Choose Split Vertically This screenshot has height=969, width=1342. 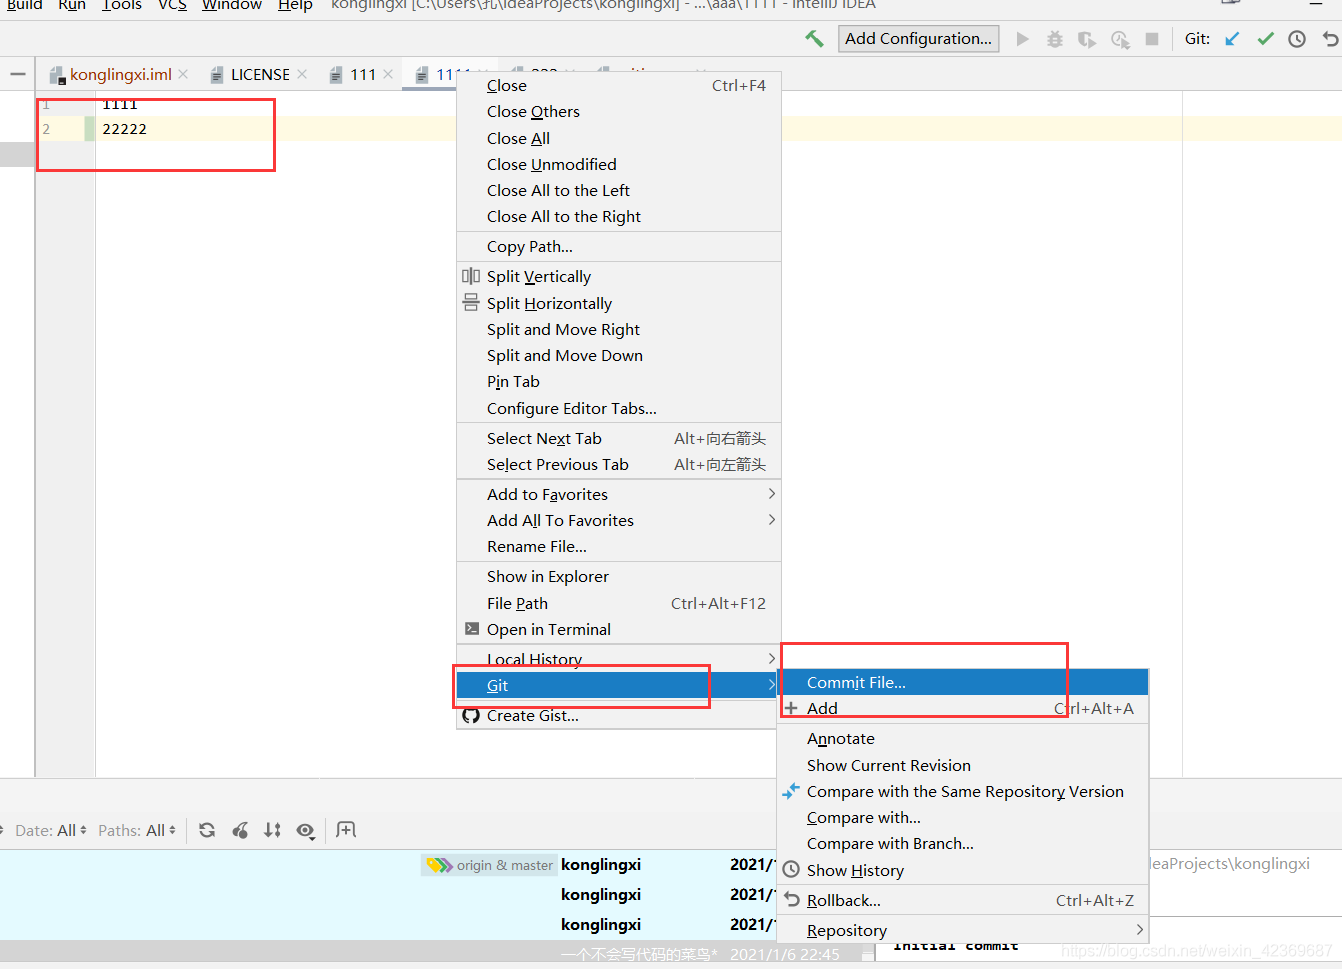point(618,276)
